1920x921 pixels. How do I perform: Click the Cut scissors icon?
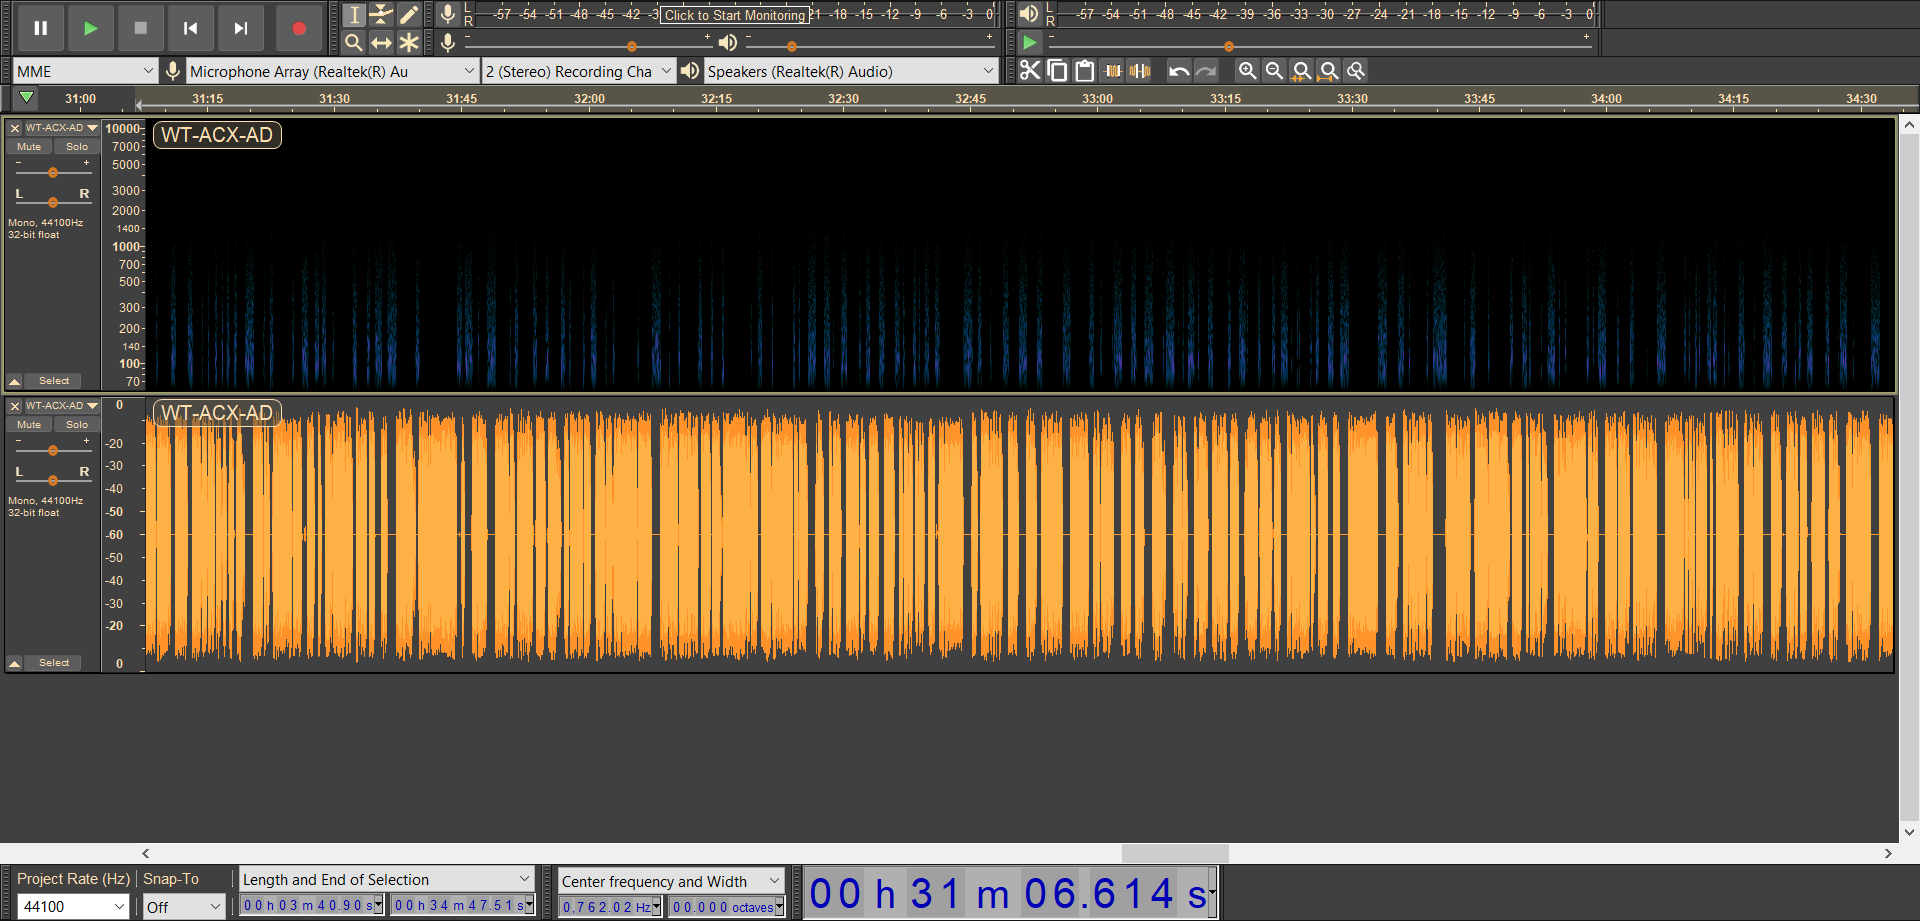pyautogui.click(x=1030, y=71)
